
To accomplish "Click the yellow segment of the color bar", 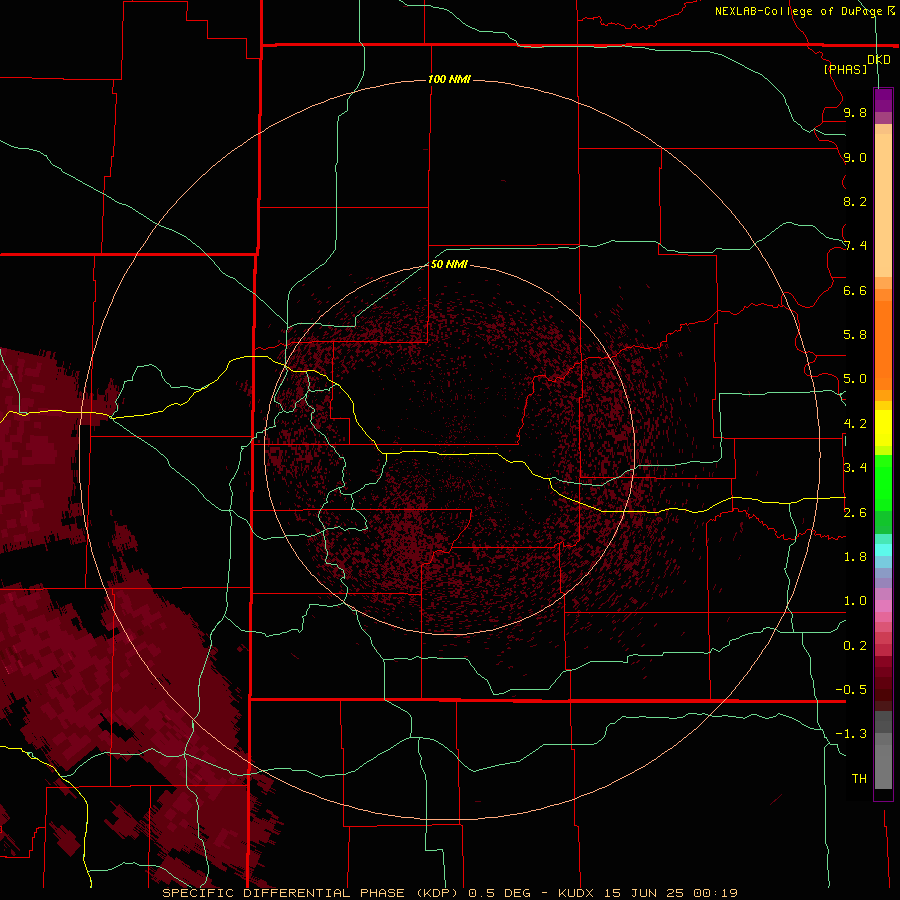I will [883, 428].
